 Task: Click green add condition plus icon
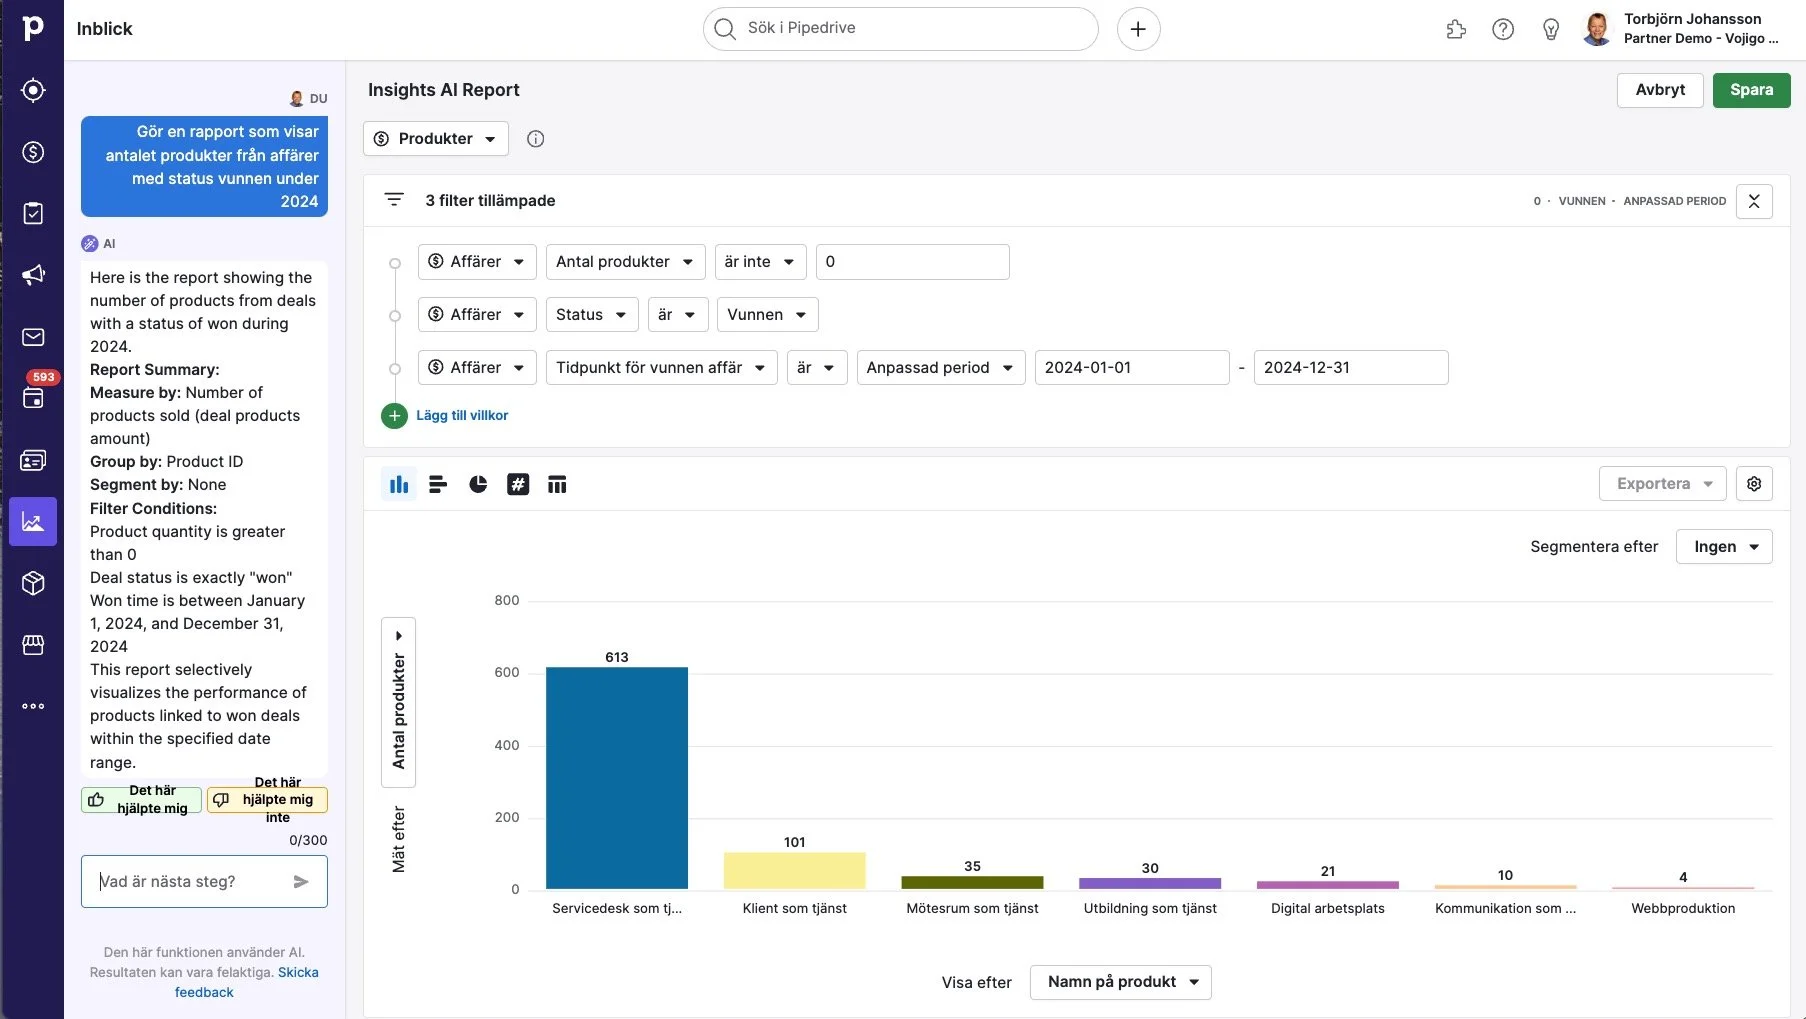click(394, 415)
